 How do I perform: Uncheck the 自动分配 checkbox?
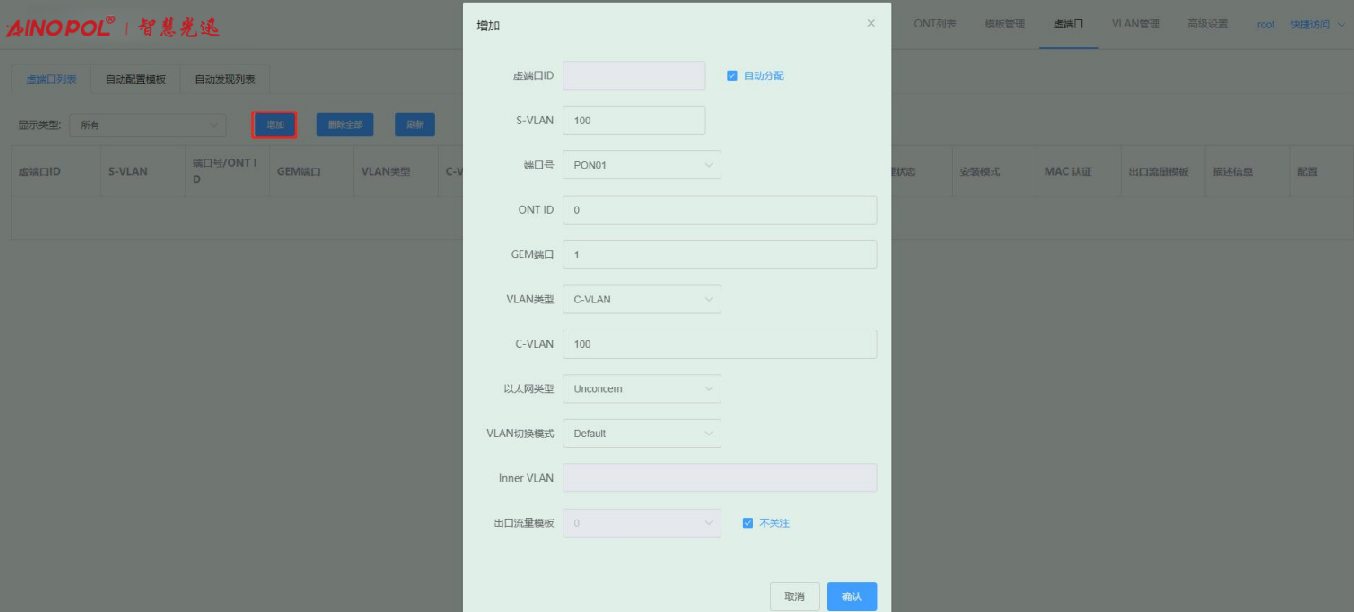[733, 76]
